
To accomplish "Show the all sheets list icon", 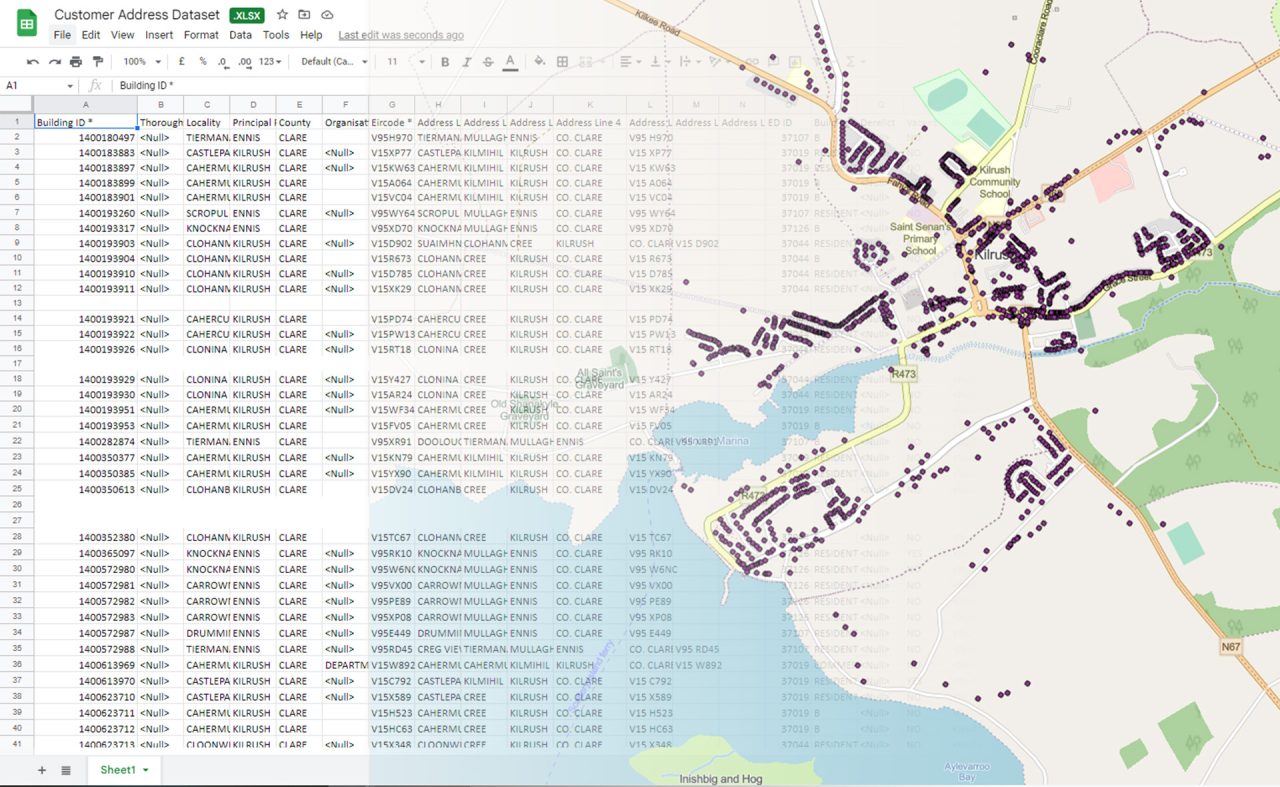I will pyautogui.click(x=66, y=770).
